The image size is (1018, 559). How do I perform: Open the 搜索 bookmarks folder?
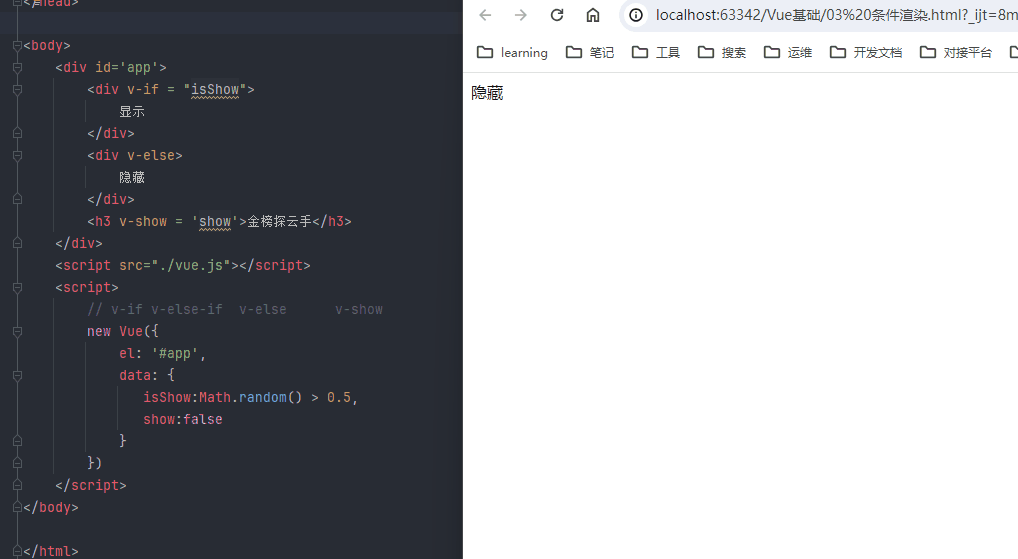pos(722,53)
